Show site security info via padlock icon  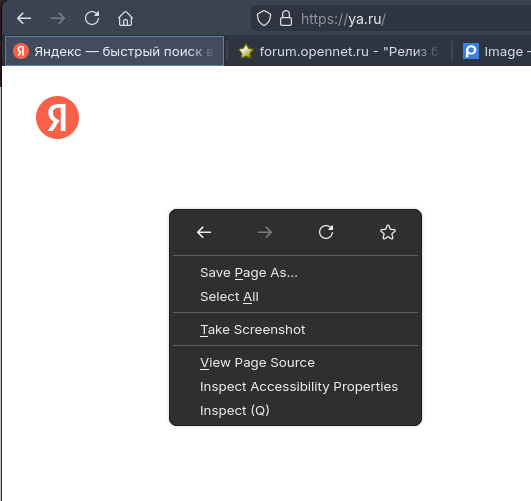[286, 18]
